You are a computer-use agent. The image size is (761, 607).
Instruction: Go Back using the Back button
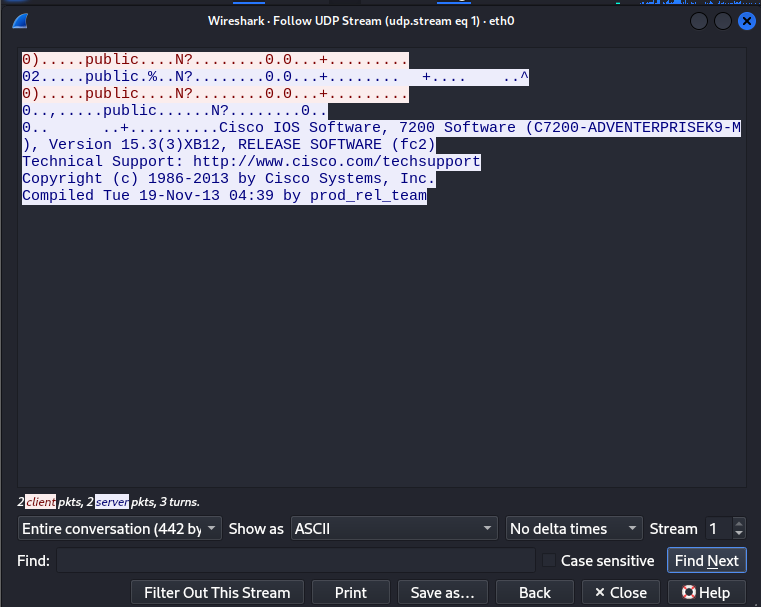(535, 592)
